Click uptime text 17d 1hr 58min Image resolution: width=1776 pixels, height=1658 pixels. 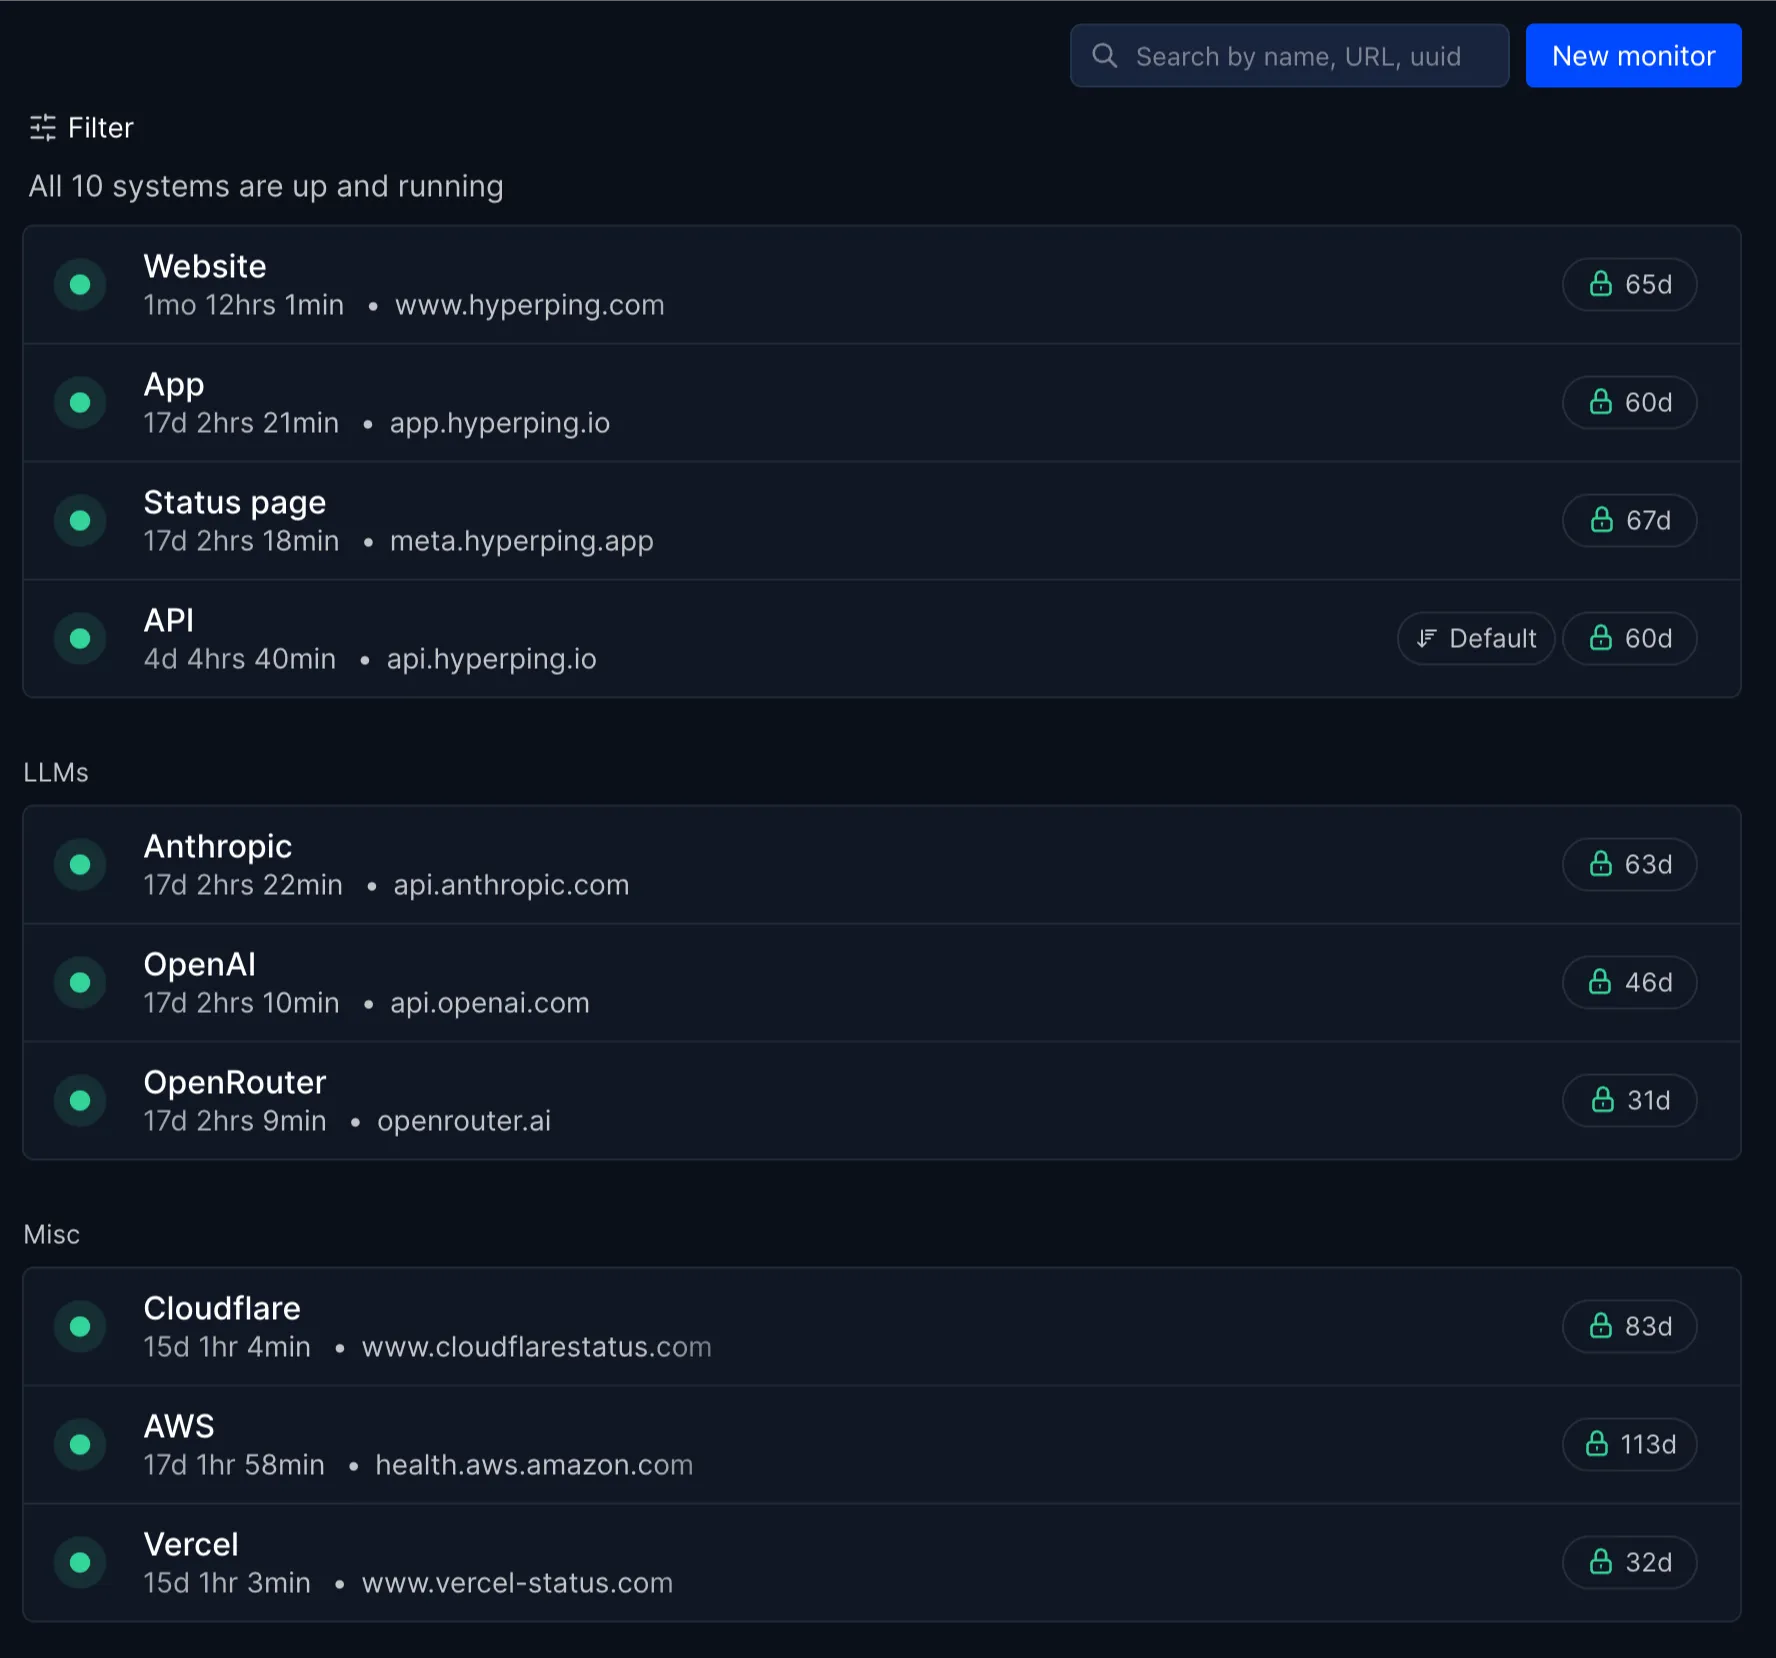click(x=234, y=1465)
